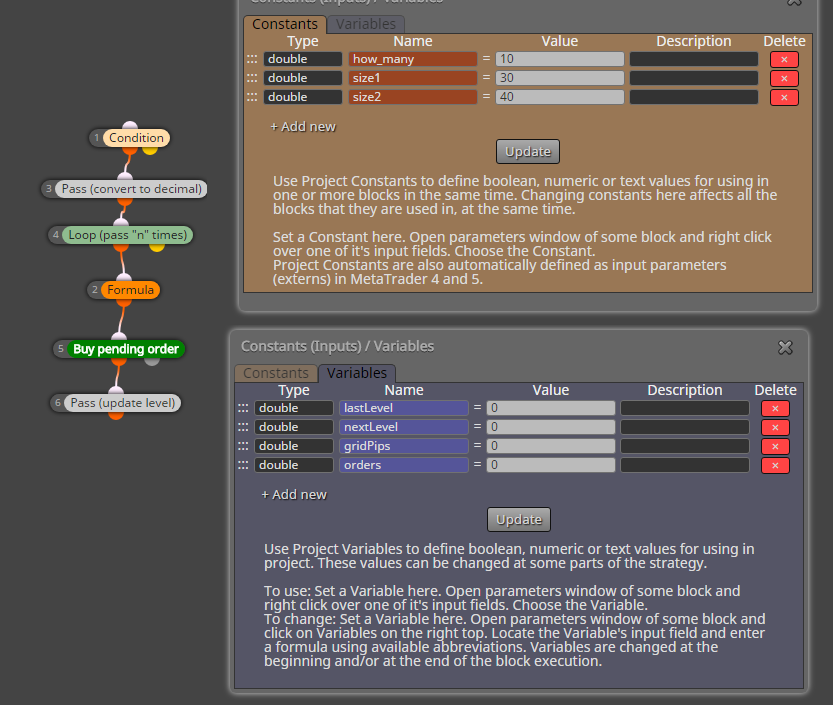
Task: Click Update button in Constants panel
Action: coord(528,152)
